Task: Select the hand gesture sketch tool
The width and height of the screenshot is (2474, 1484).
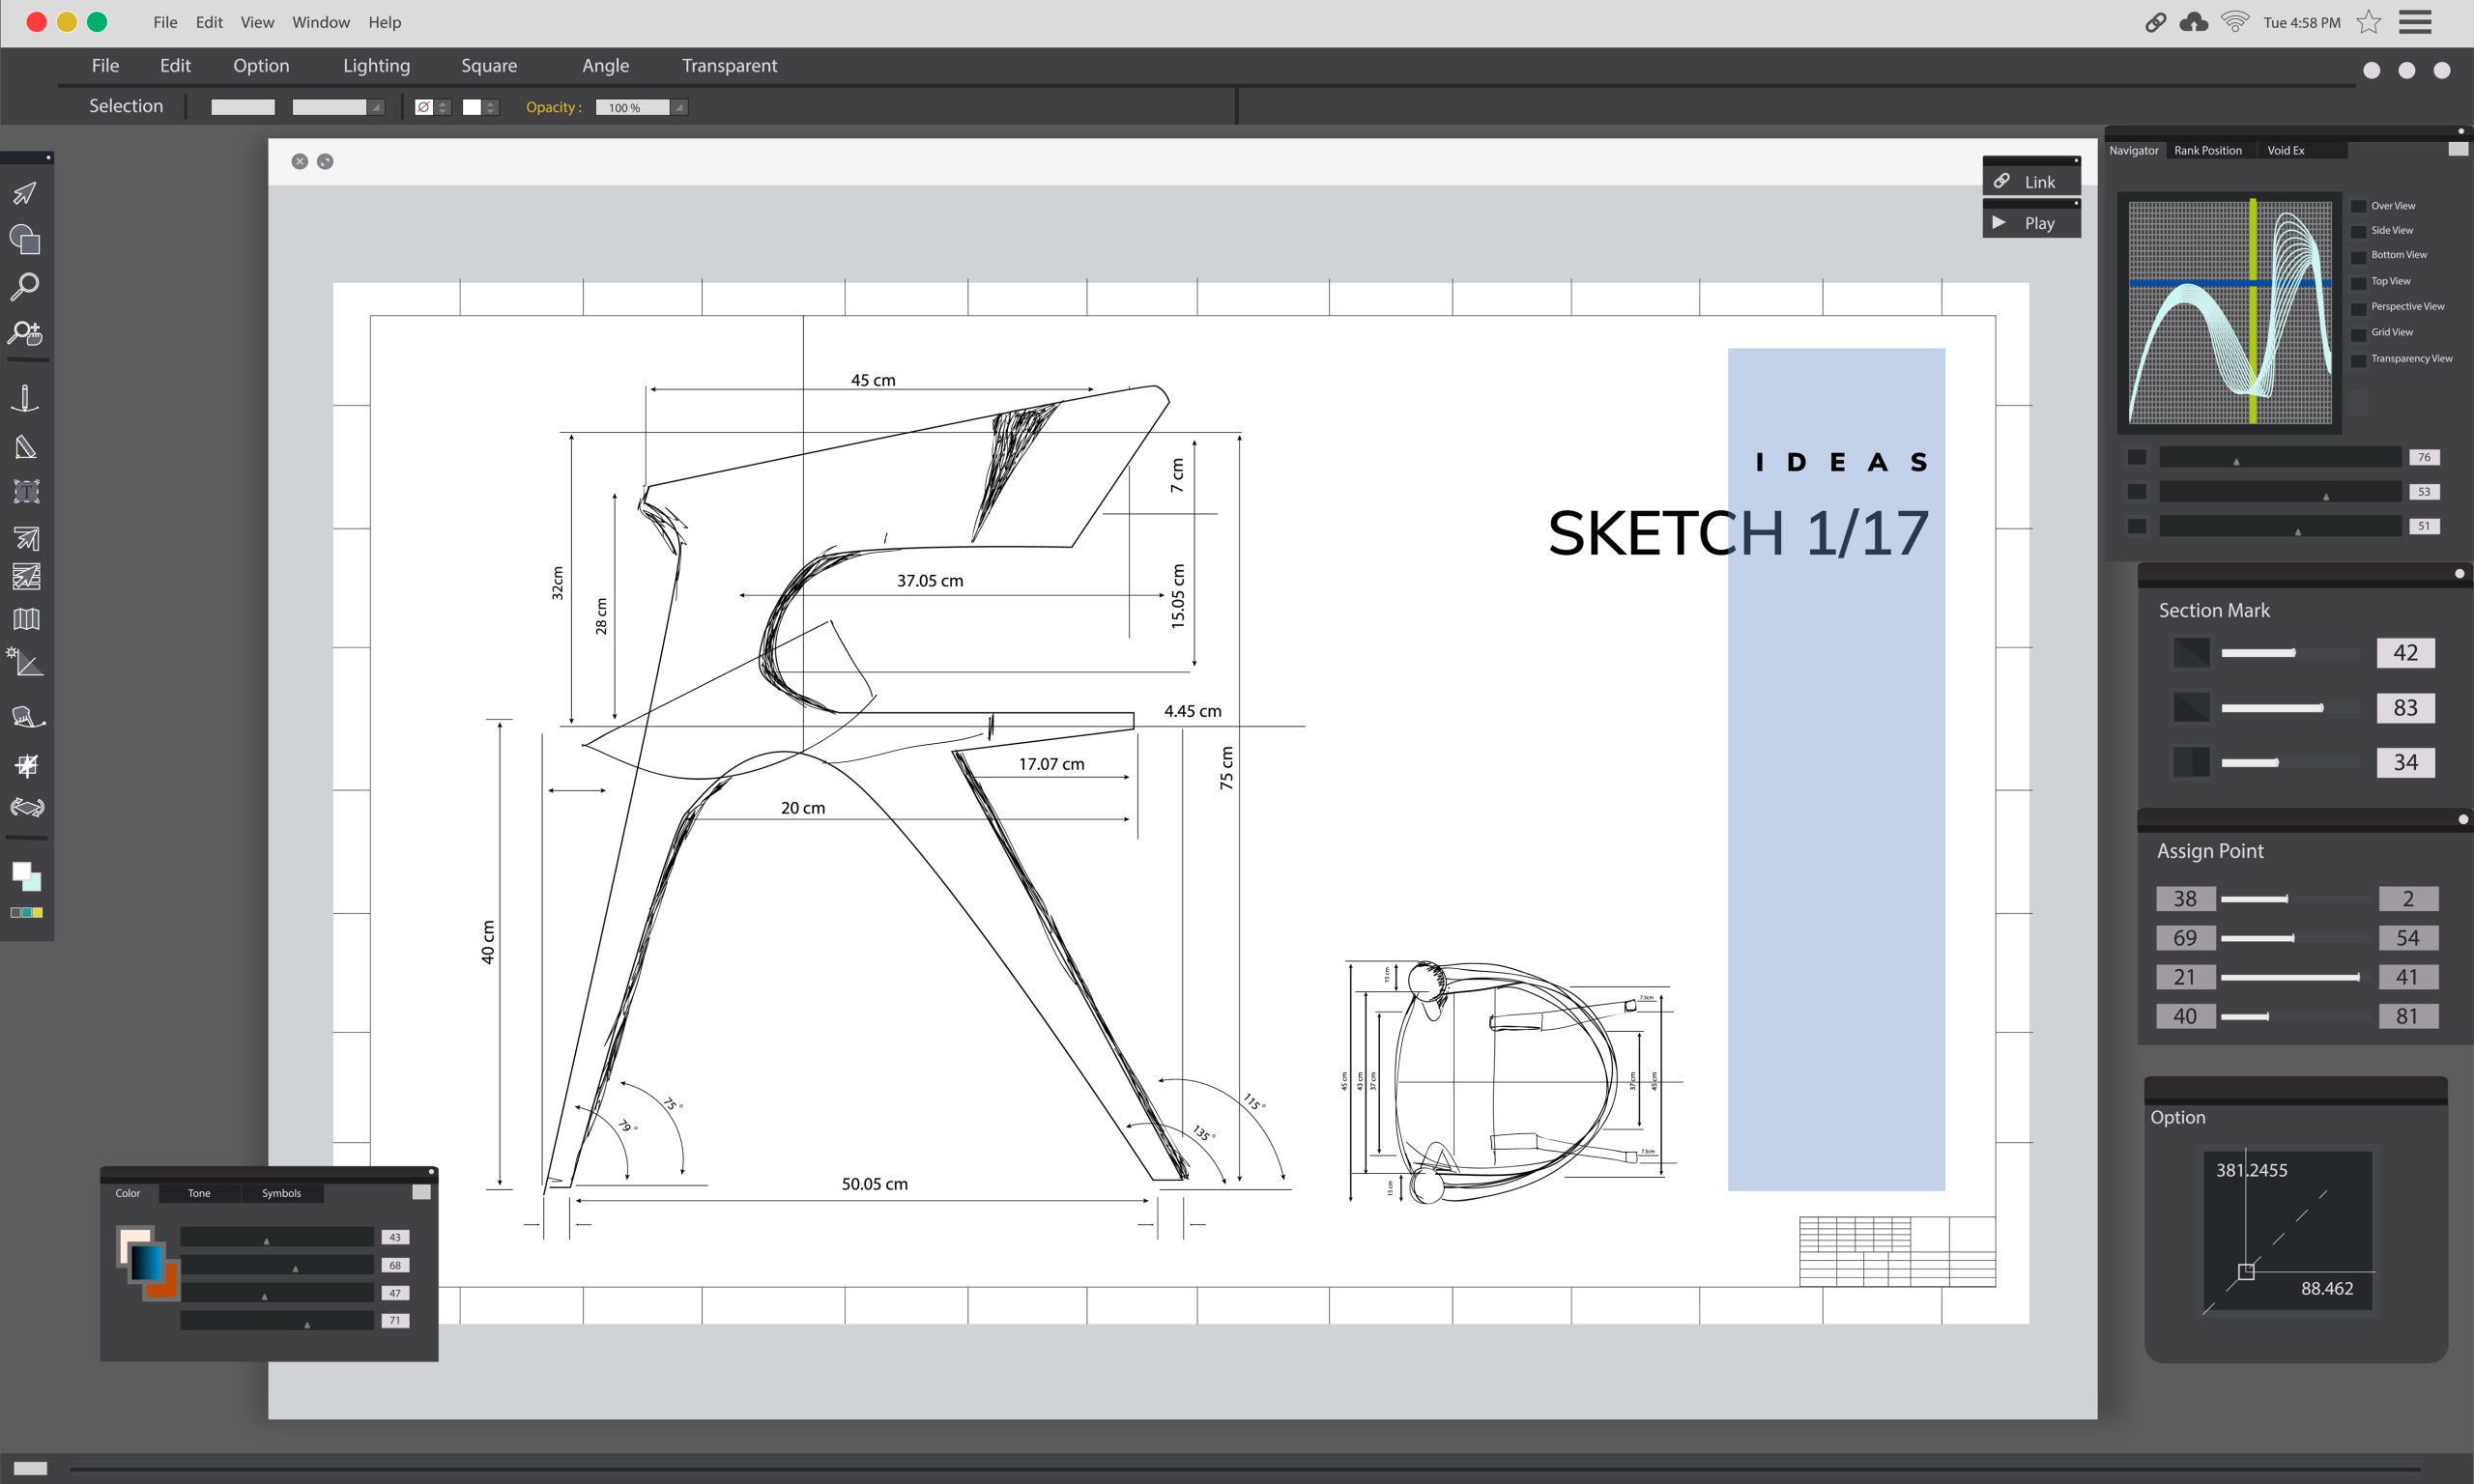Action: (x=27, y=717)
